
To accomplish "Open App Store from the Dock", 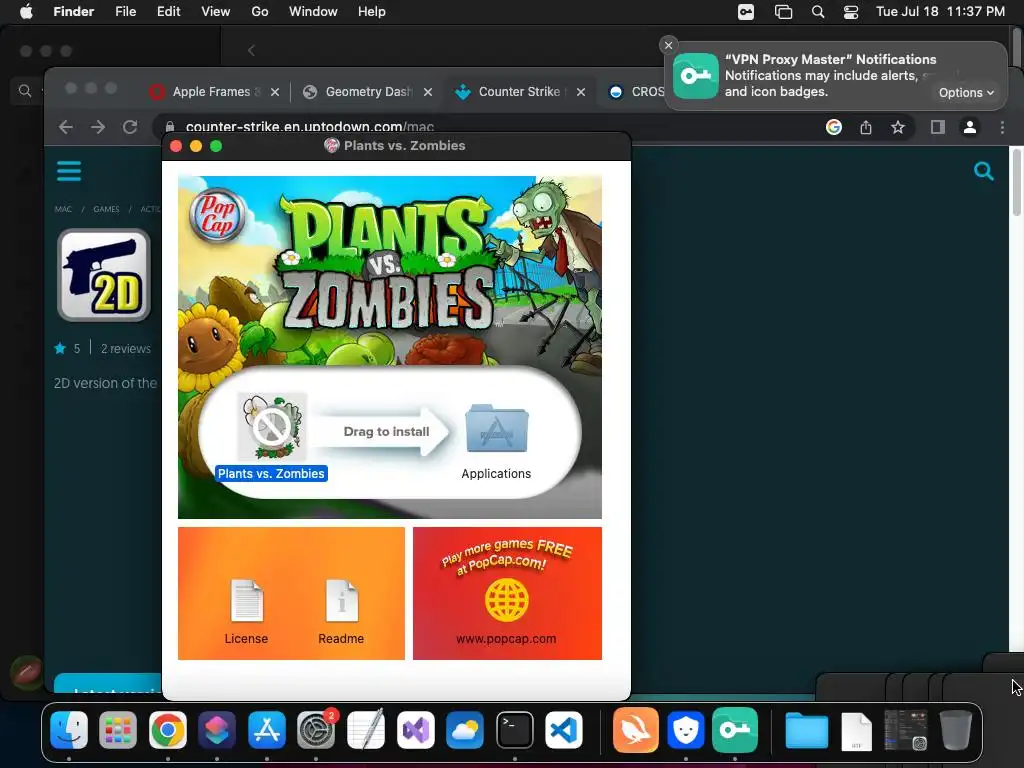I will coord(266,730).
